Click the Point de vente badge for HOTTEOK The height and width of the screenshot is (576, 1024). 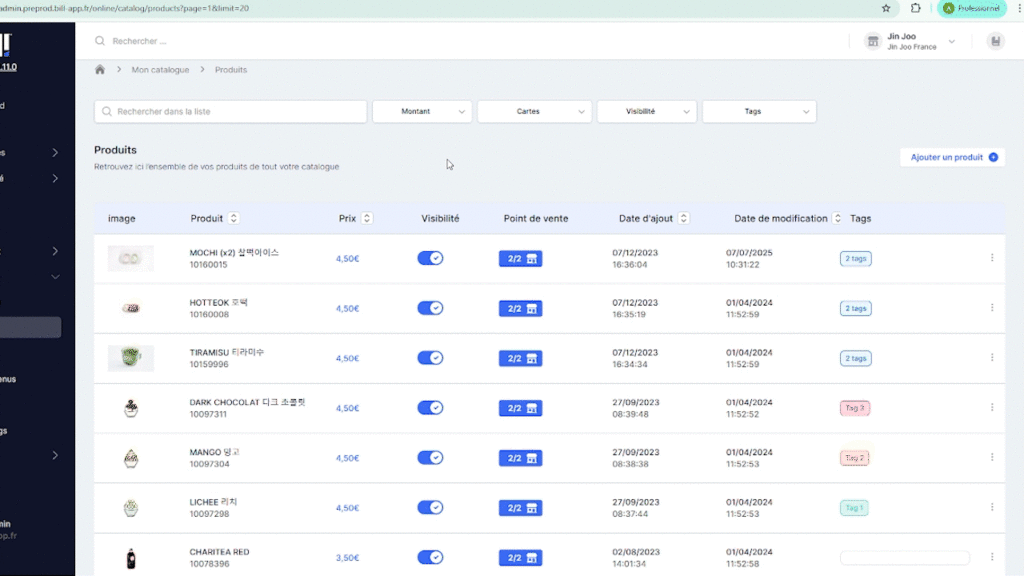(520, 308)
